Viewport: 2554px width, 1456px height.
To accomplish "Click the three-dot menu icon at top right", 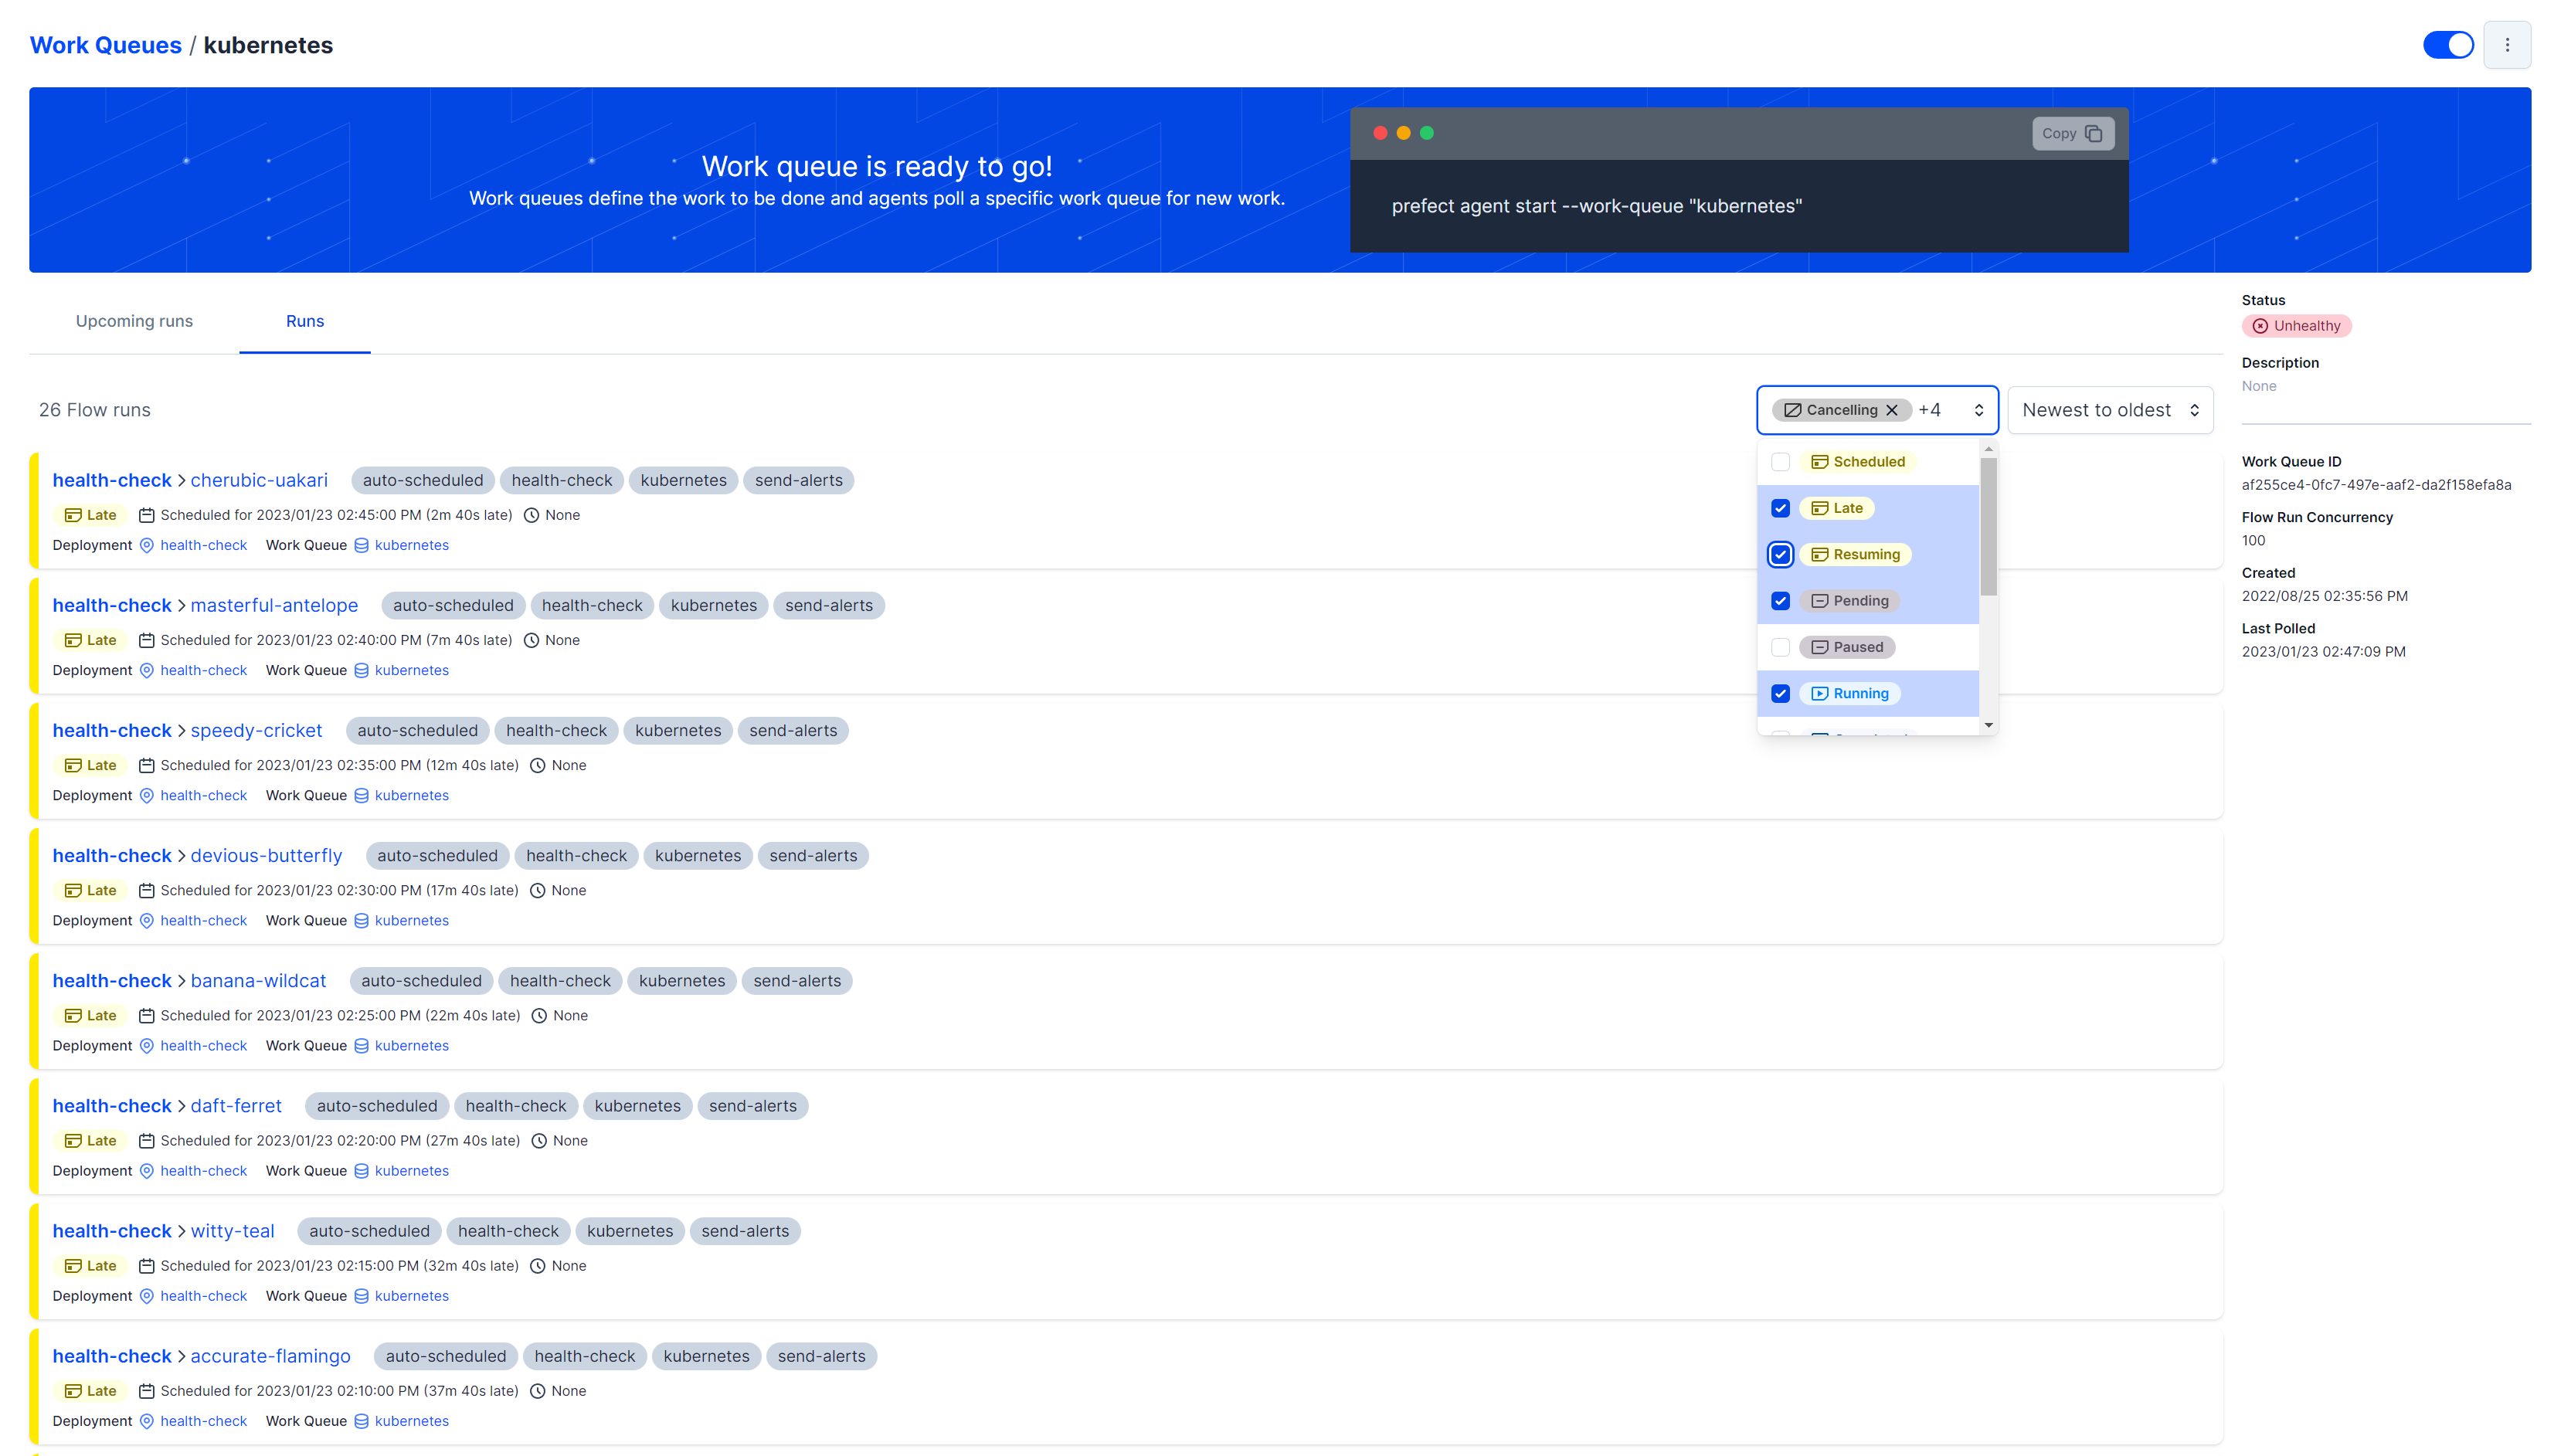I will click(2506, 45).
